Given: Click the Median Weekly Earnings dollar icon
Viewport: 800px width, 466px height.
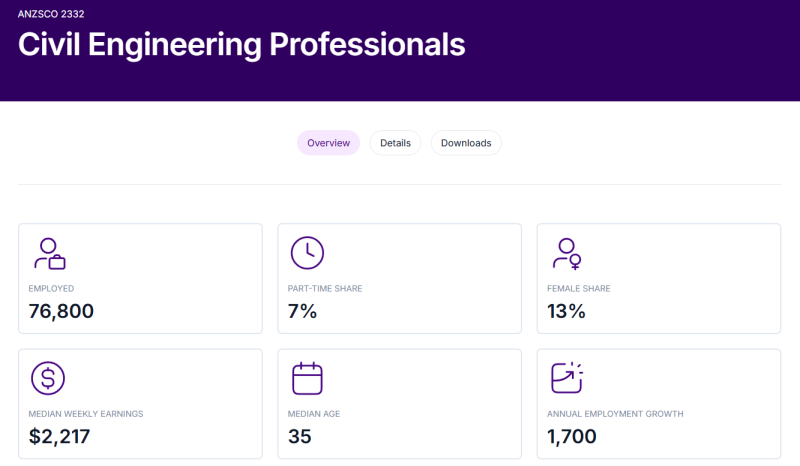Looking at the screenshot, I should [48, 378].
